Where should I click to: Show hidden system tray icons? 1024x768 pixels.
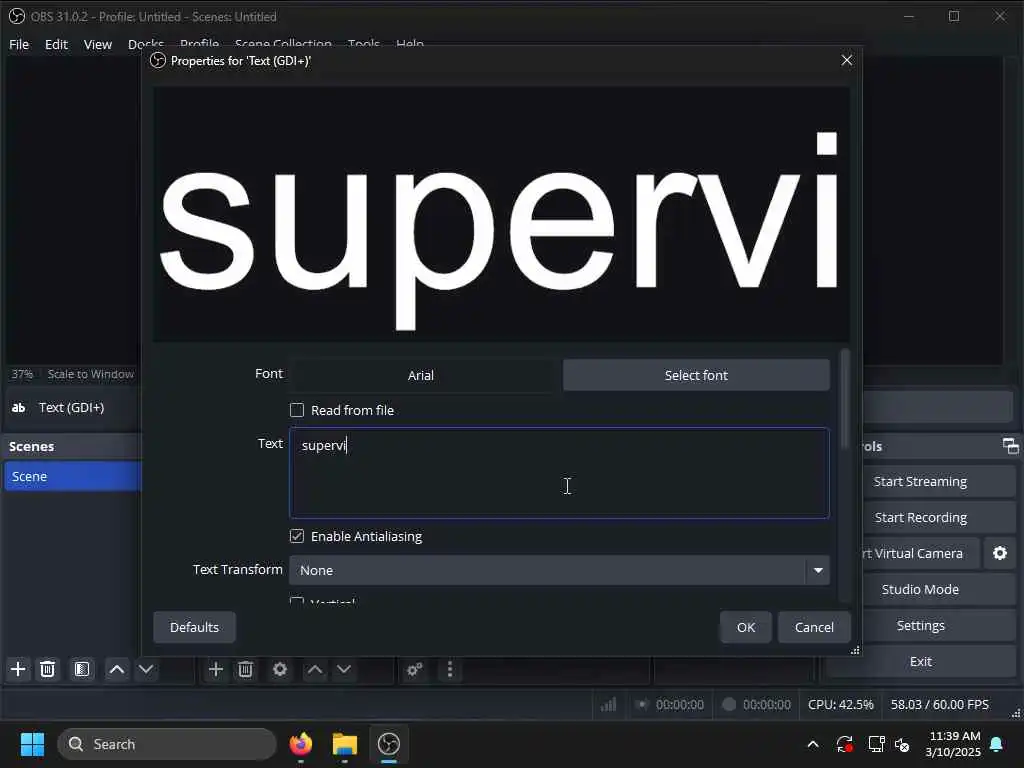[813, 744]
